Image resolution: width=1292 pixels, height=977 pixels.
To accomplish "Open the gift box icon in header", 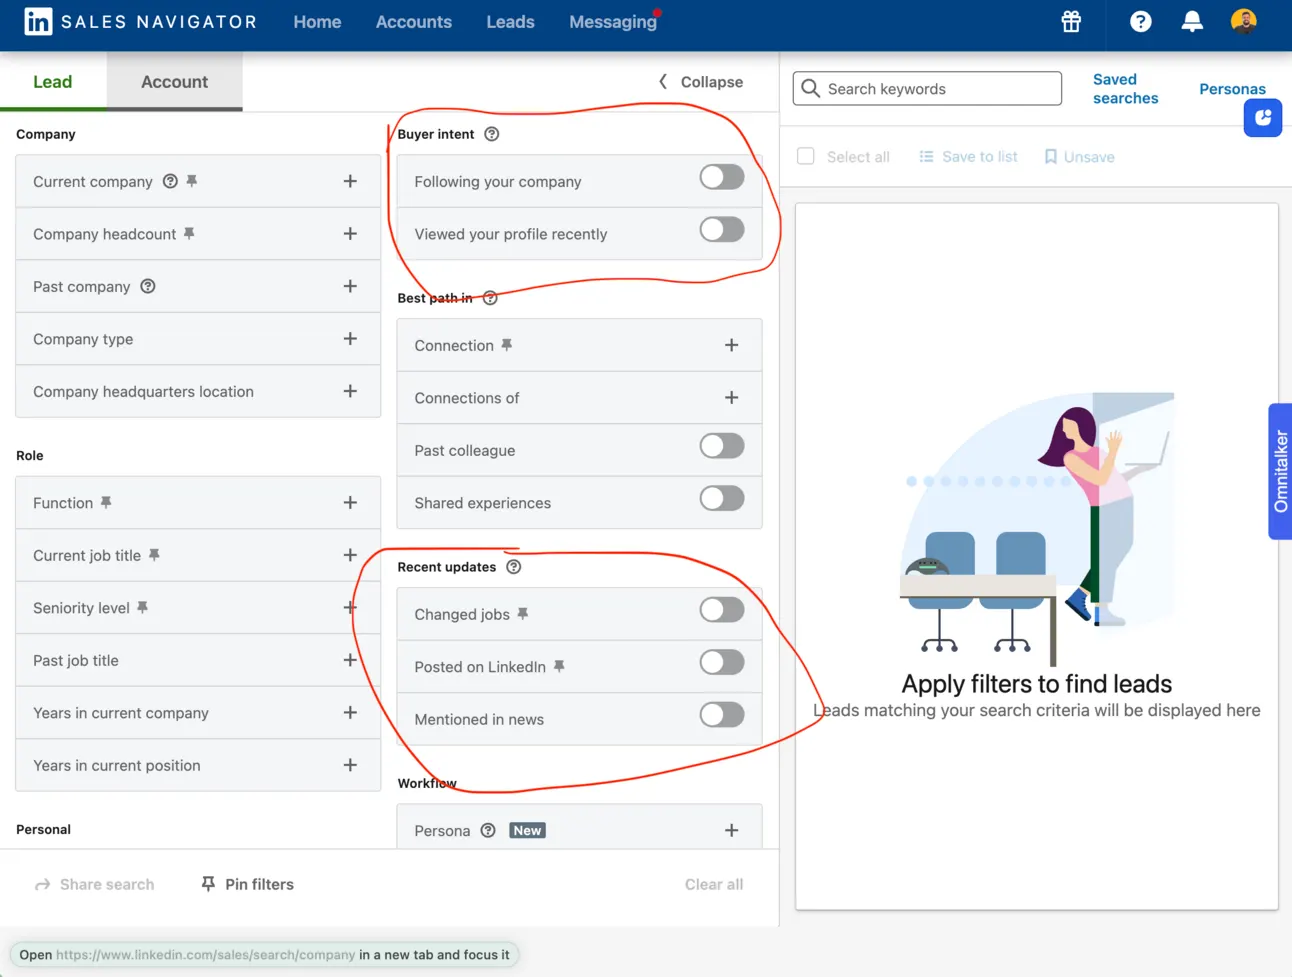I will [1071, 21].
